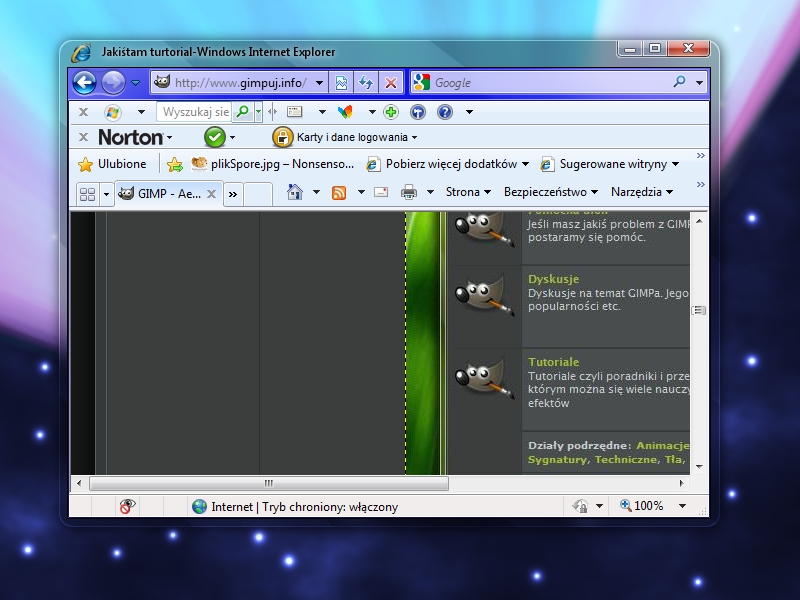Close the Norton toolbar
The width and height of the screenshot is (800, 600).
[x=84, y=137]
